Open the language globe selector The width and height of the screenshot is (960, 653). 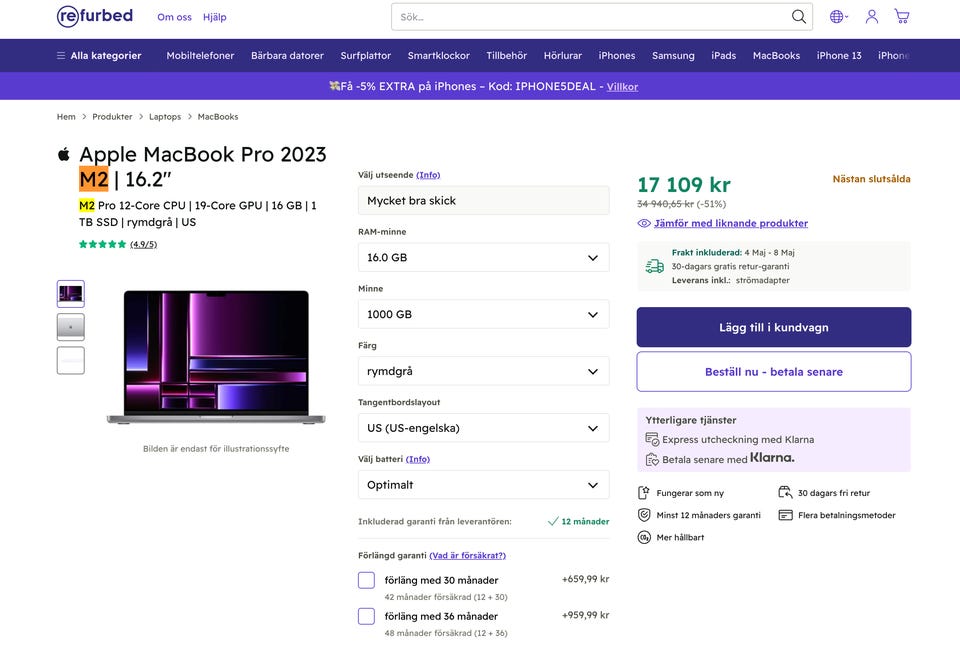click(837, 17)
